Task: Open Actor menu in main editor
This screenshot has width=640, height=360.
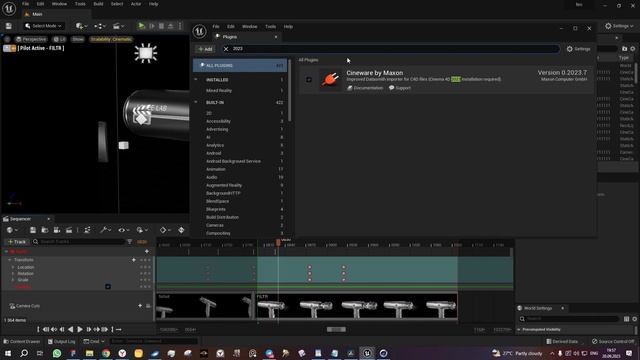Action: point(136,4)
